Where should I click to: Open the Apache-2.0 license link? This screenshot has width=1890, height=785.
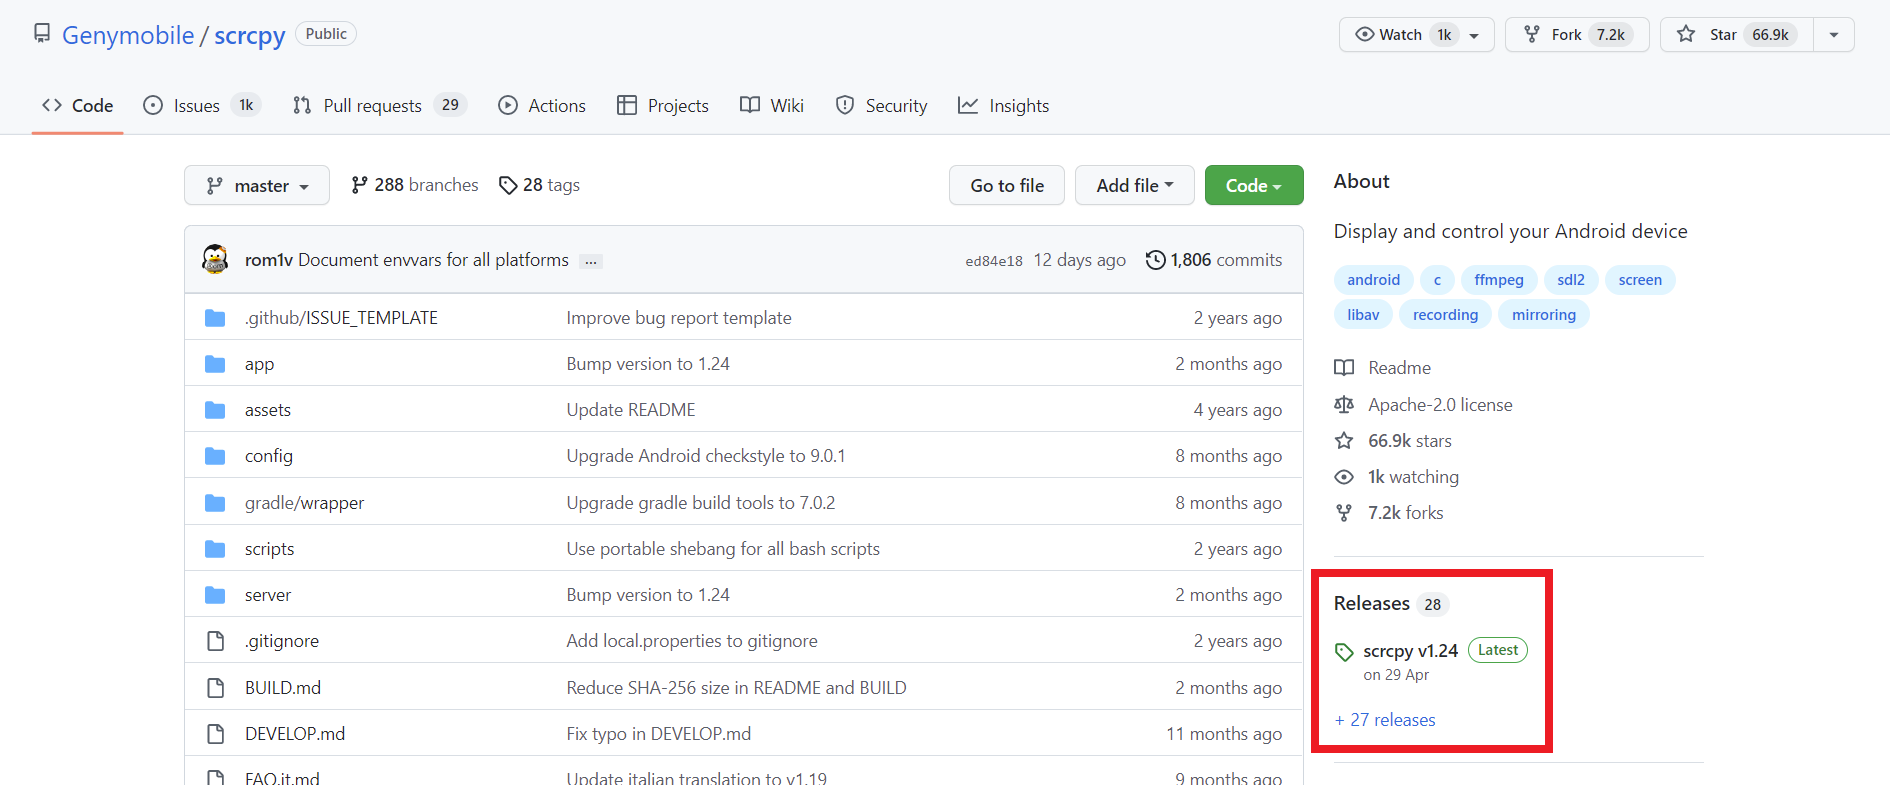click(x=1424, y=405)
